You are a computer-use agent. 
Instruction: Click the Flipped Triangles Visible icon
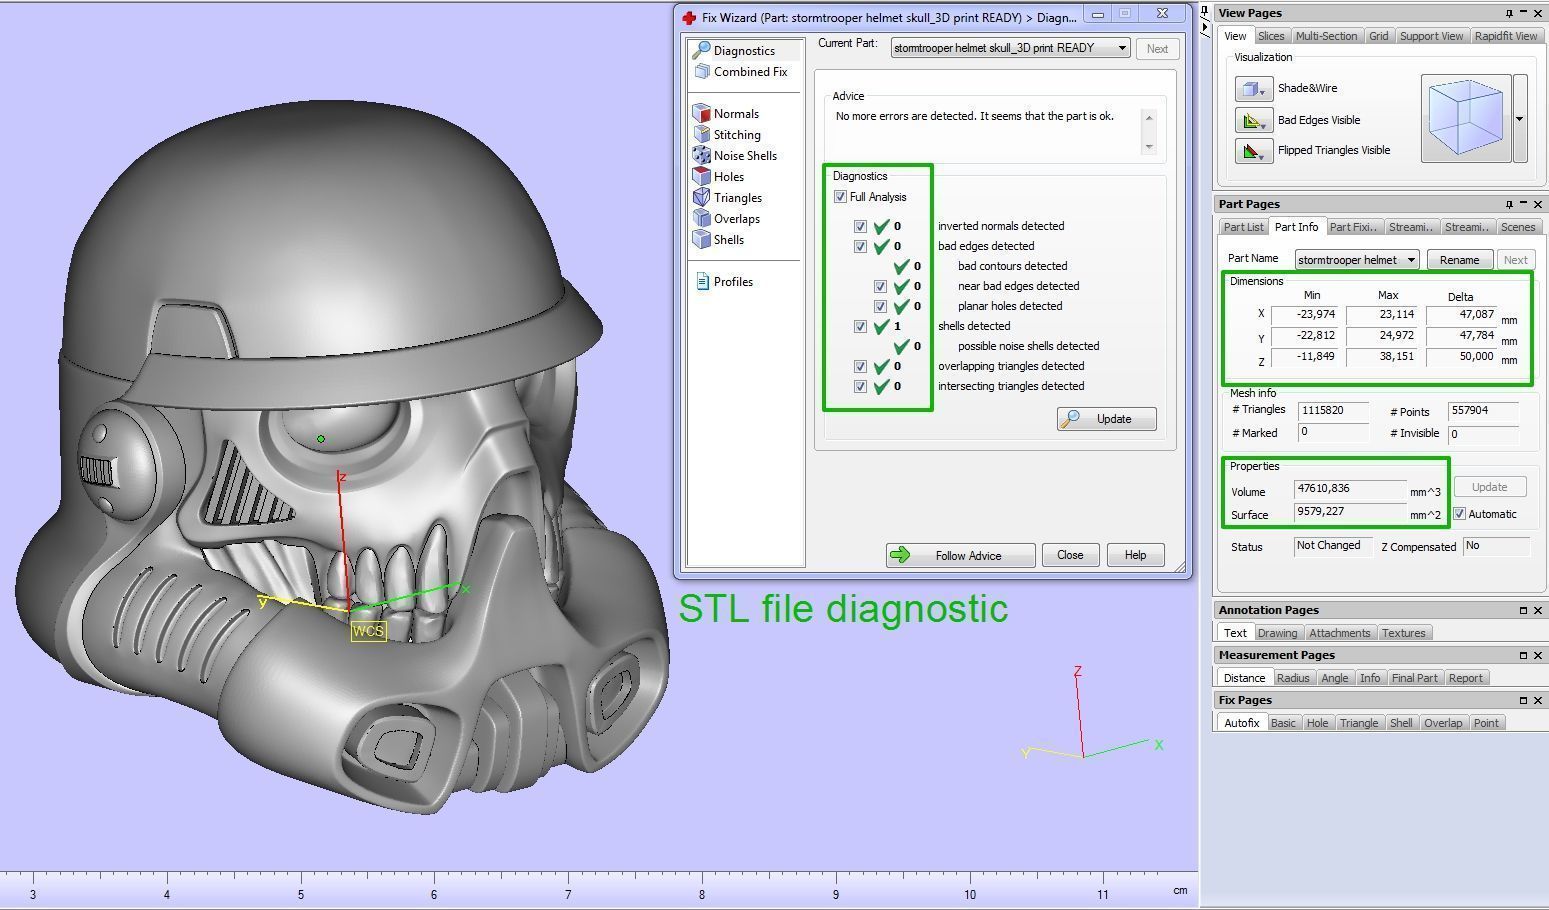[x=1253, y=151]
